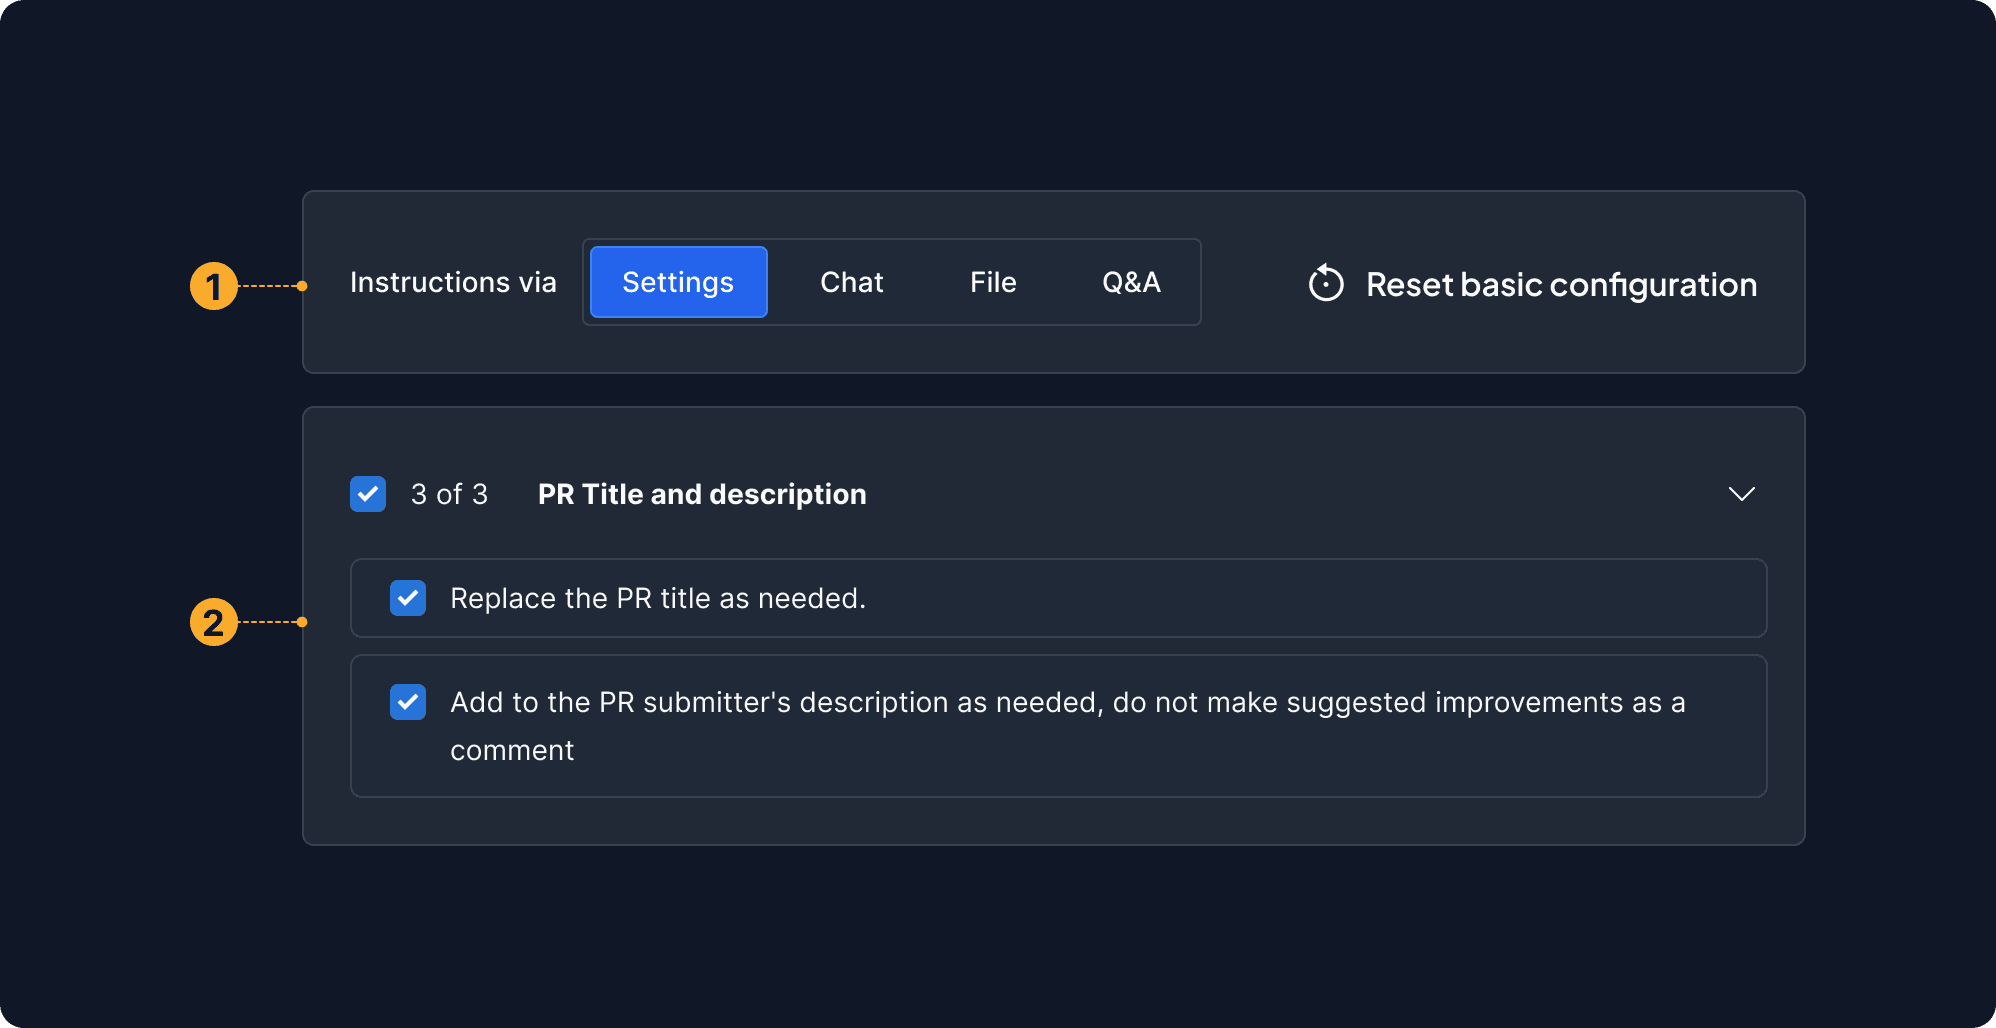Click the orange number 1 annotation badge
Viewport: 1996px width, 1028px height.
(x=213, y=286)
